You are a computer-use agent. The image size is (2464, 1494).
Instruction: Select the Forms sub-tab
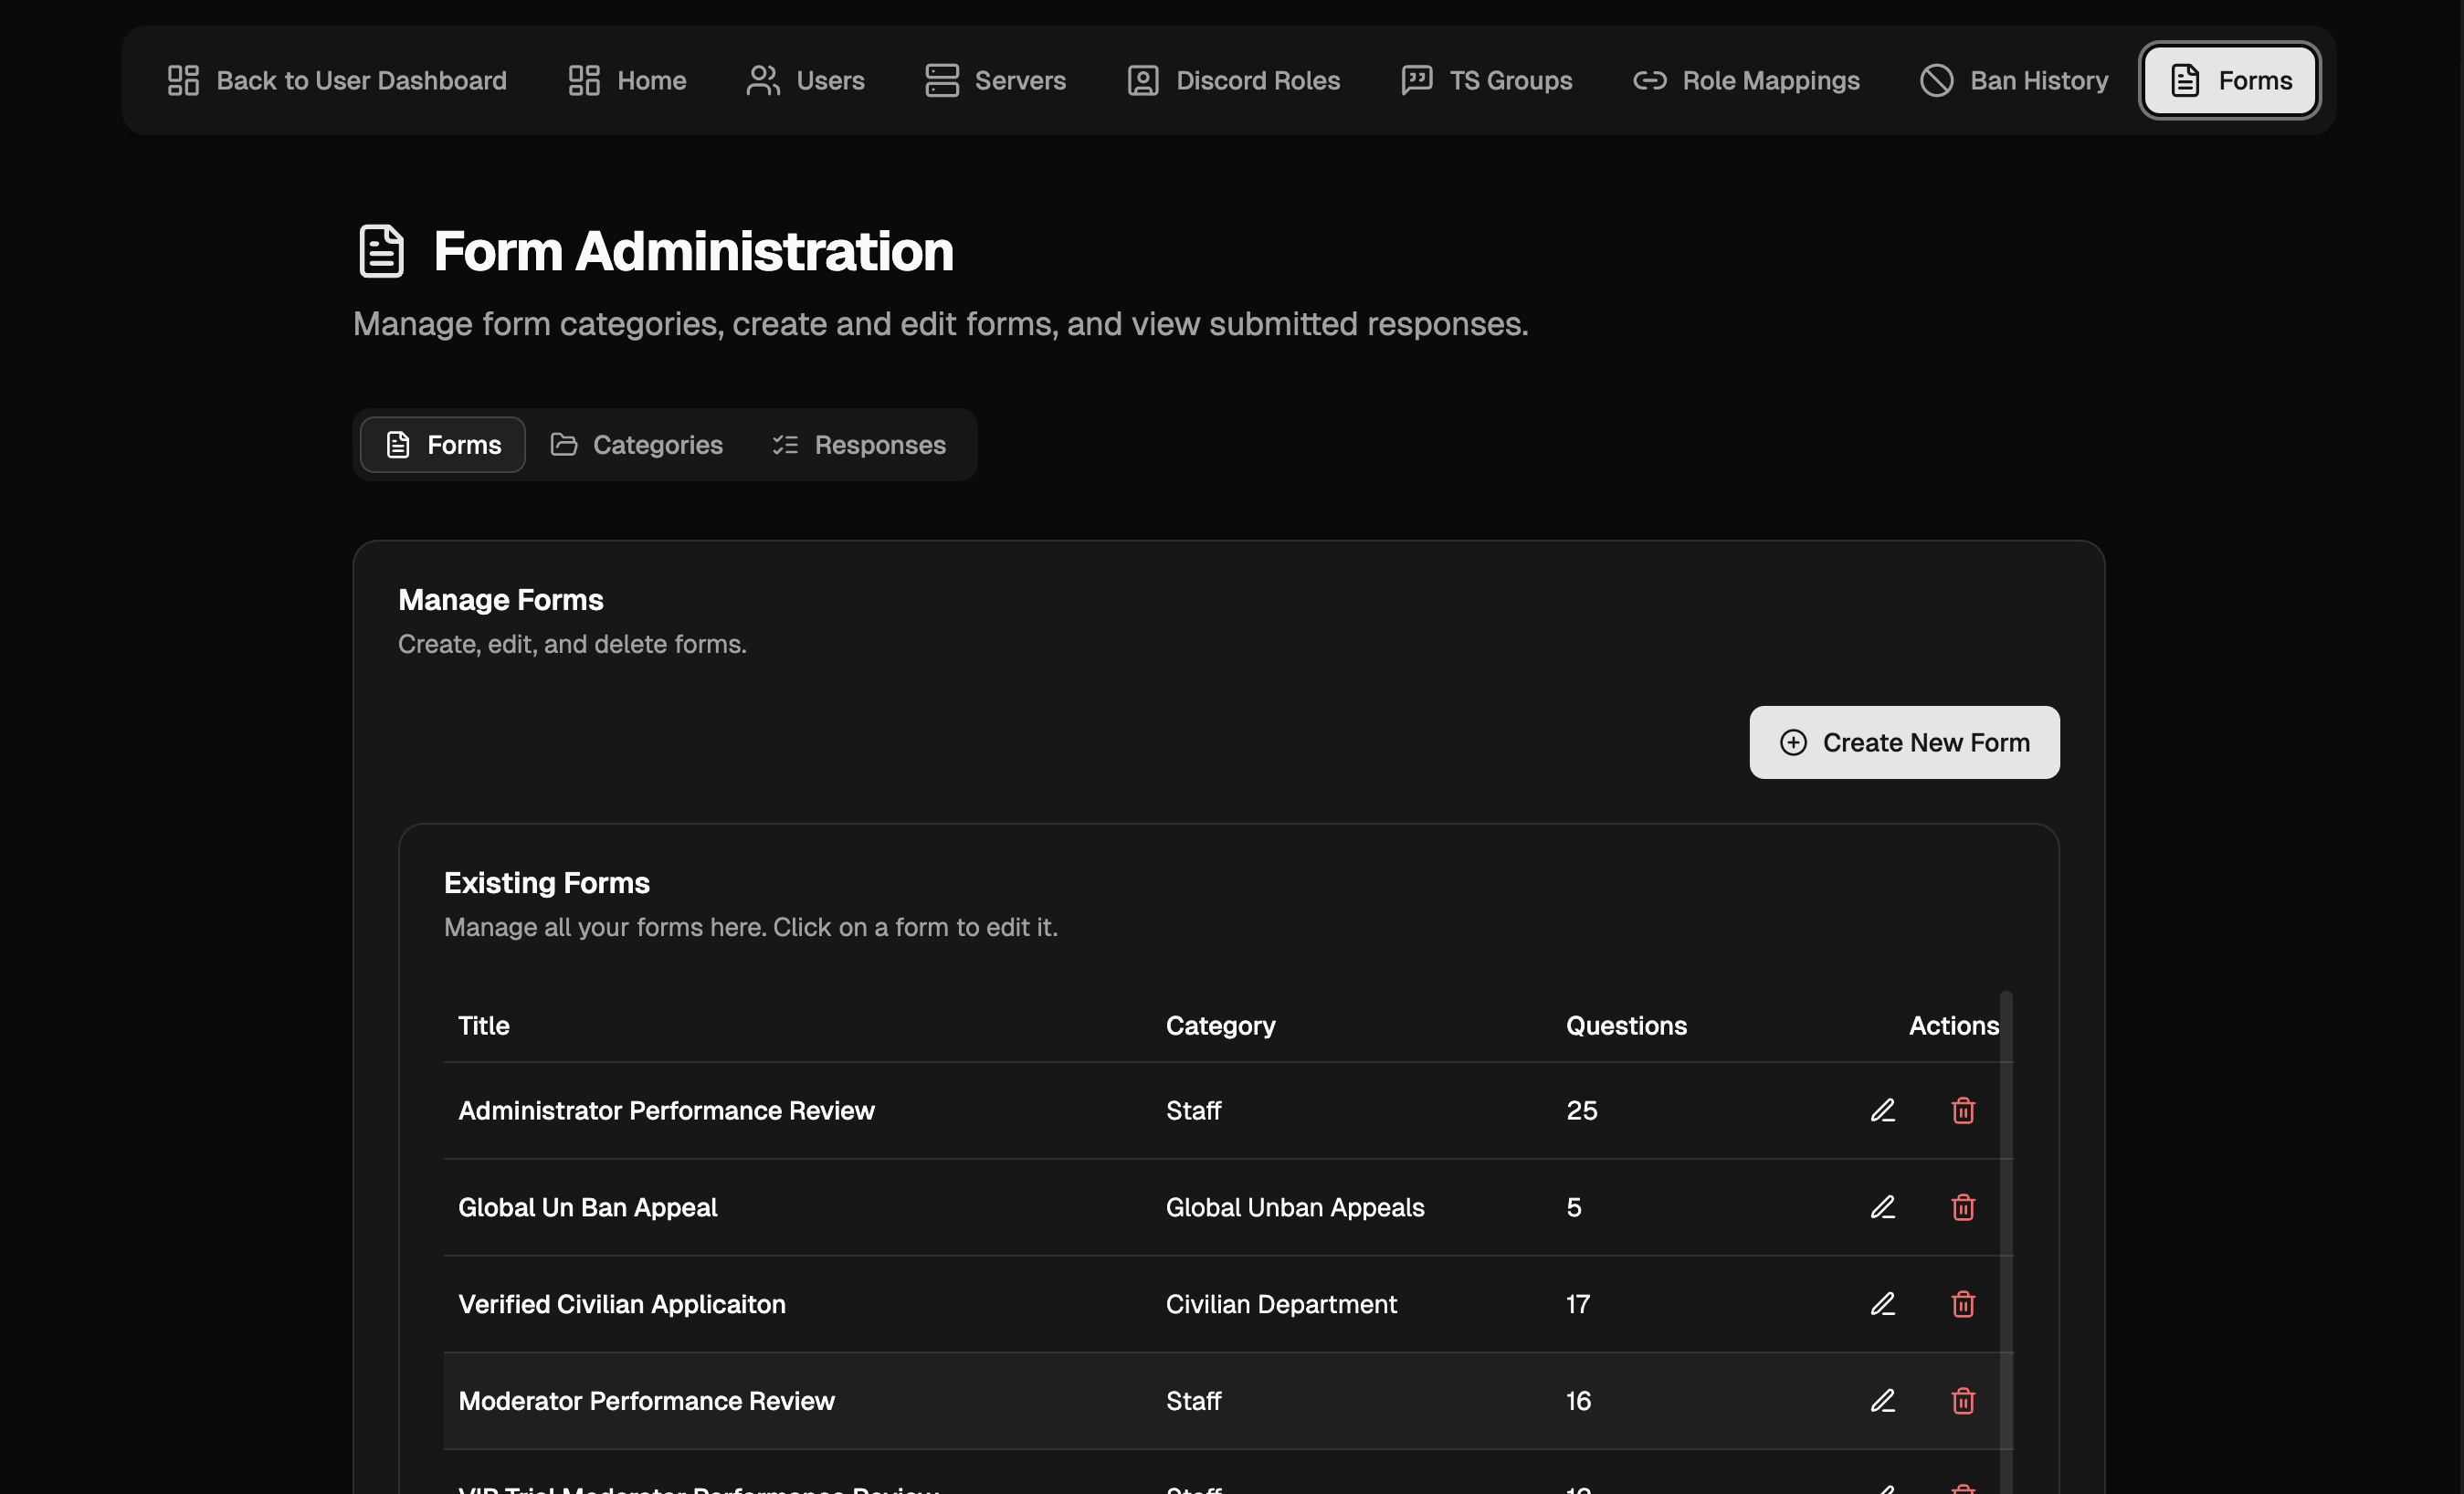443,445
